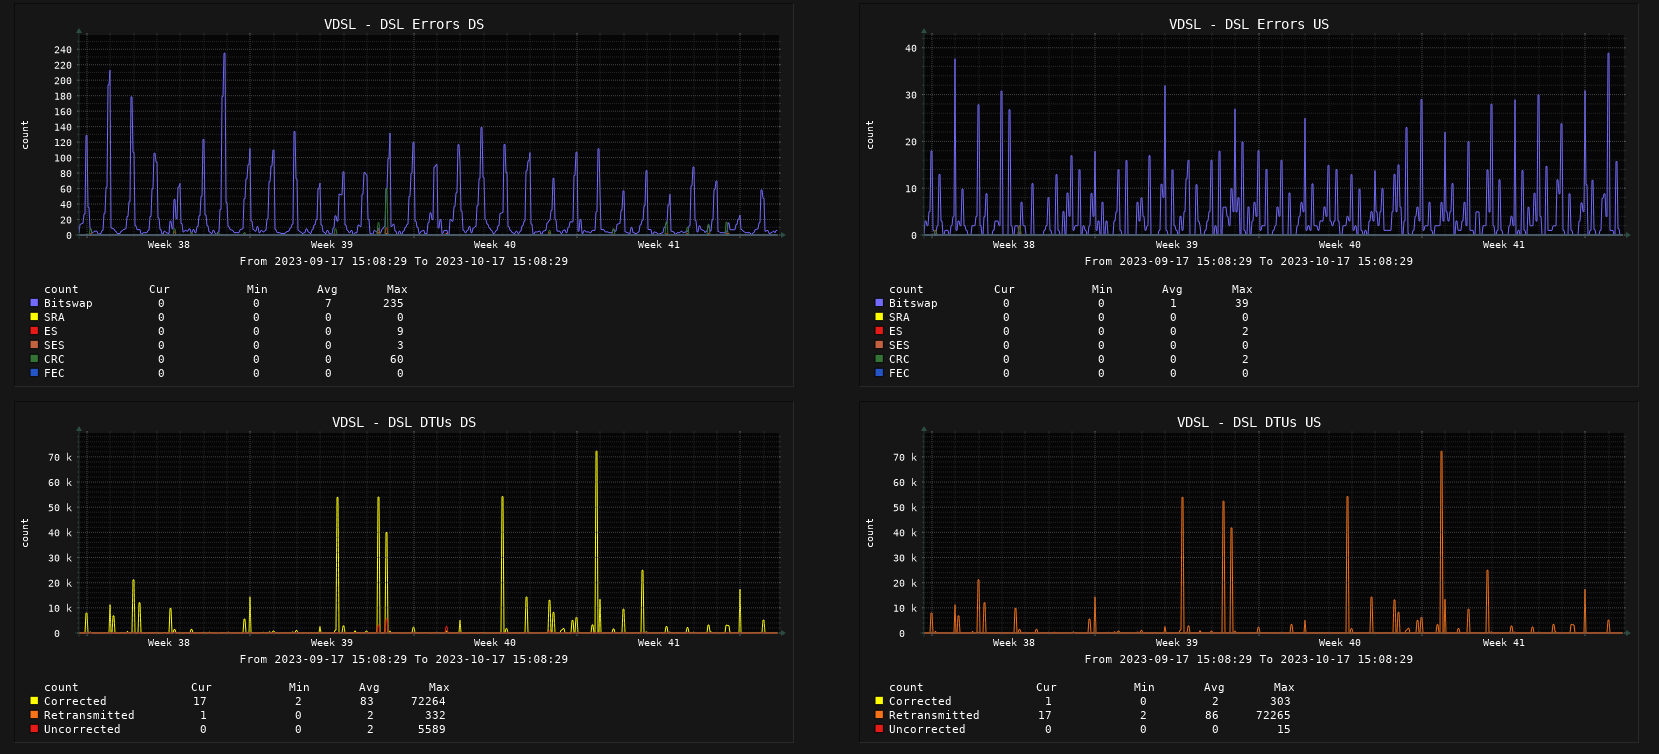Viewport: 1659px width, 754px height.
Task: Click the 240 y-axis label on Errors DS graph
Action: click(x=63, y=50)
